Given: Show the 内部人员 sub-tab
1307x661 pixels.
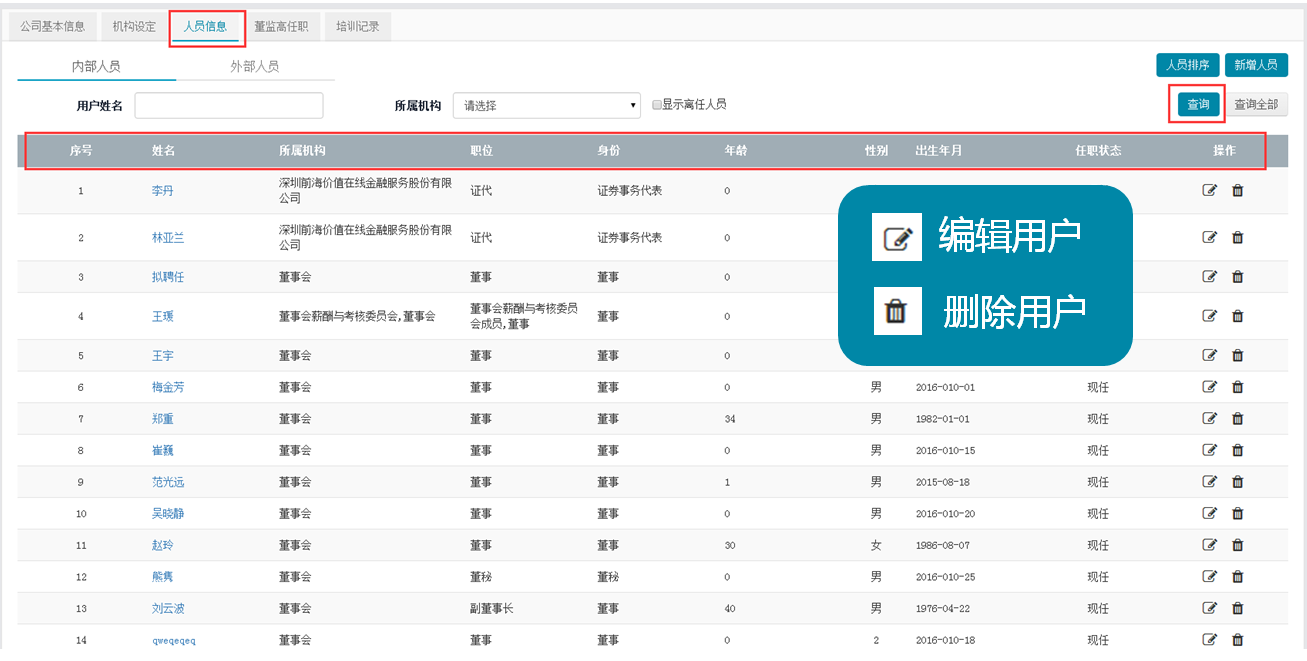Looking at the screenshot, I should [96, 66].
